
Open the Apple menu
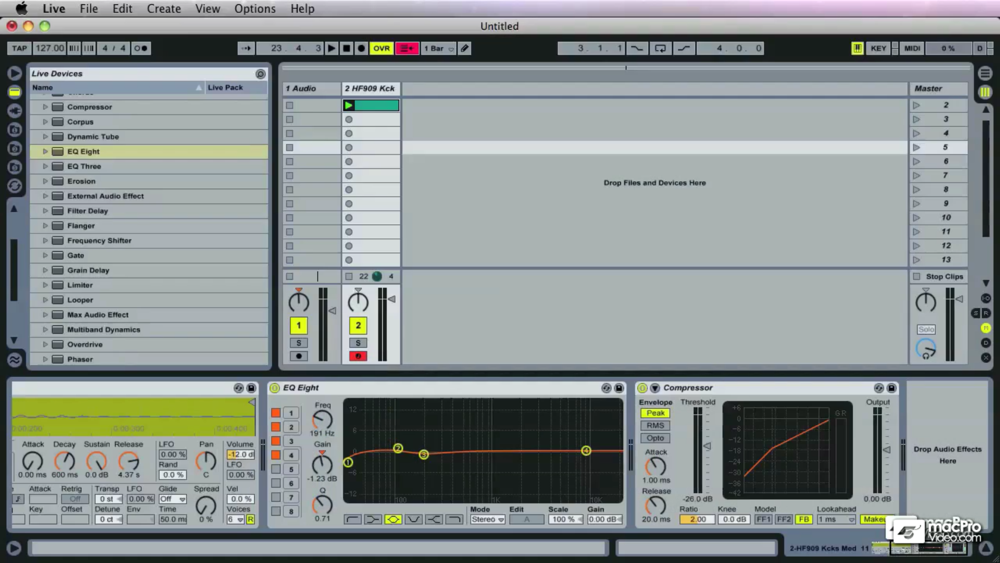coord(21,8)
